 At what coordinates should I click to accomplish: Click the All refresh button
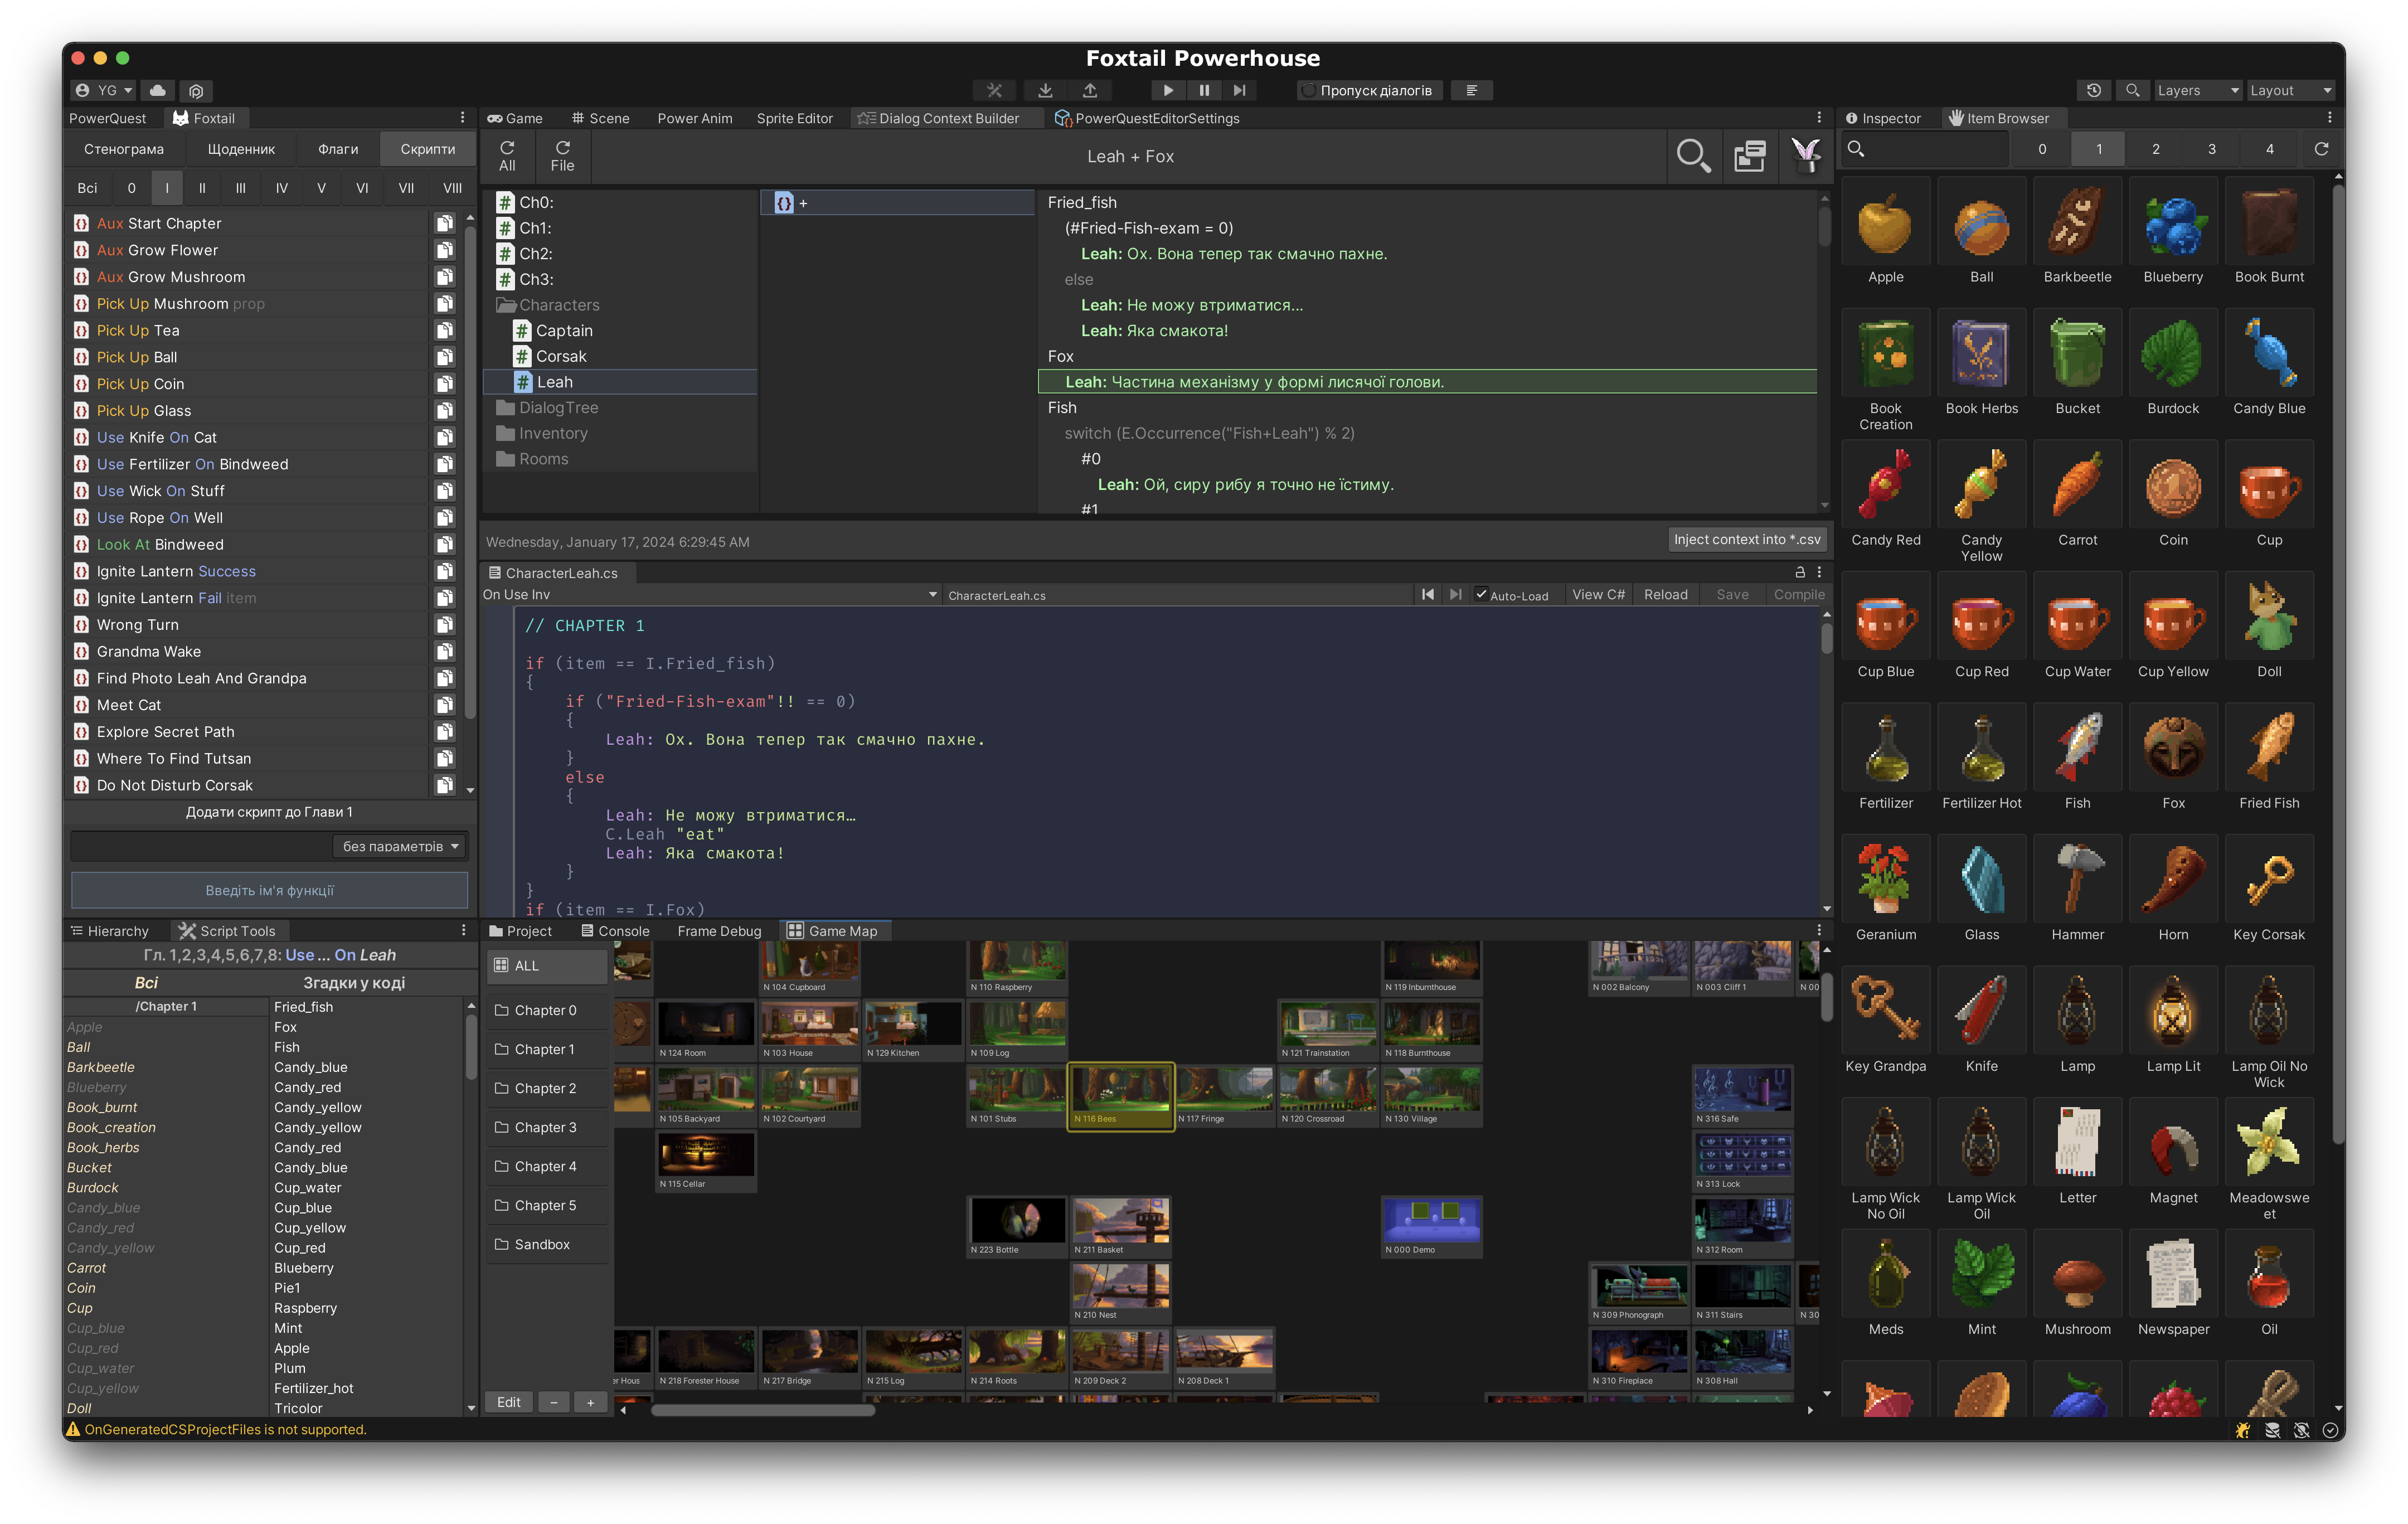tap(507, 156)
